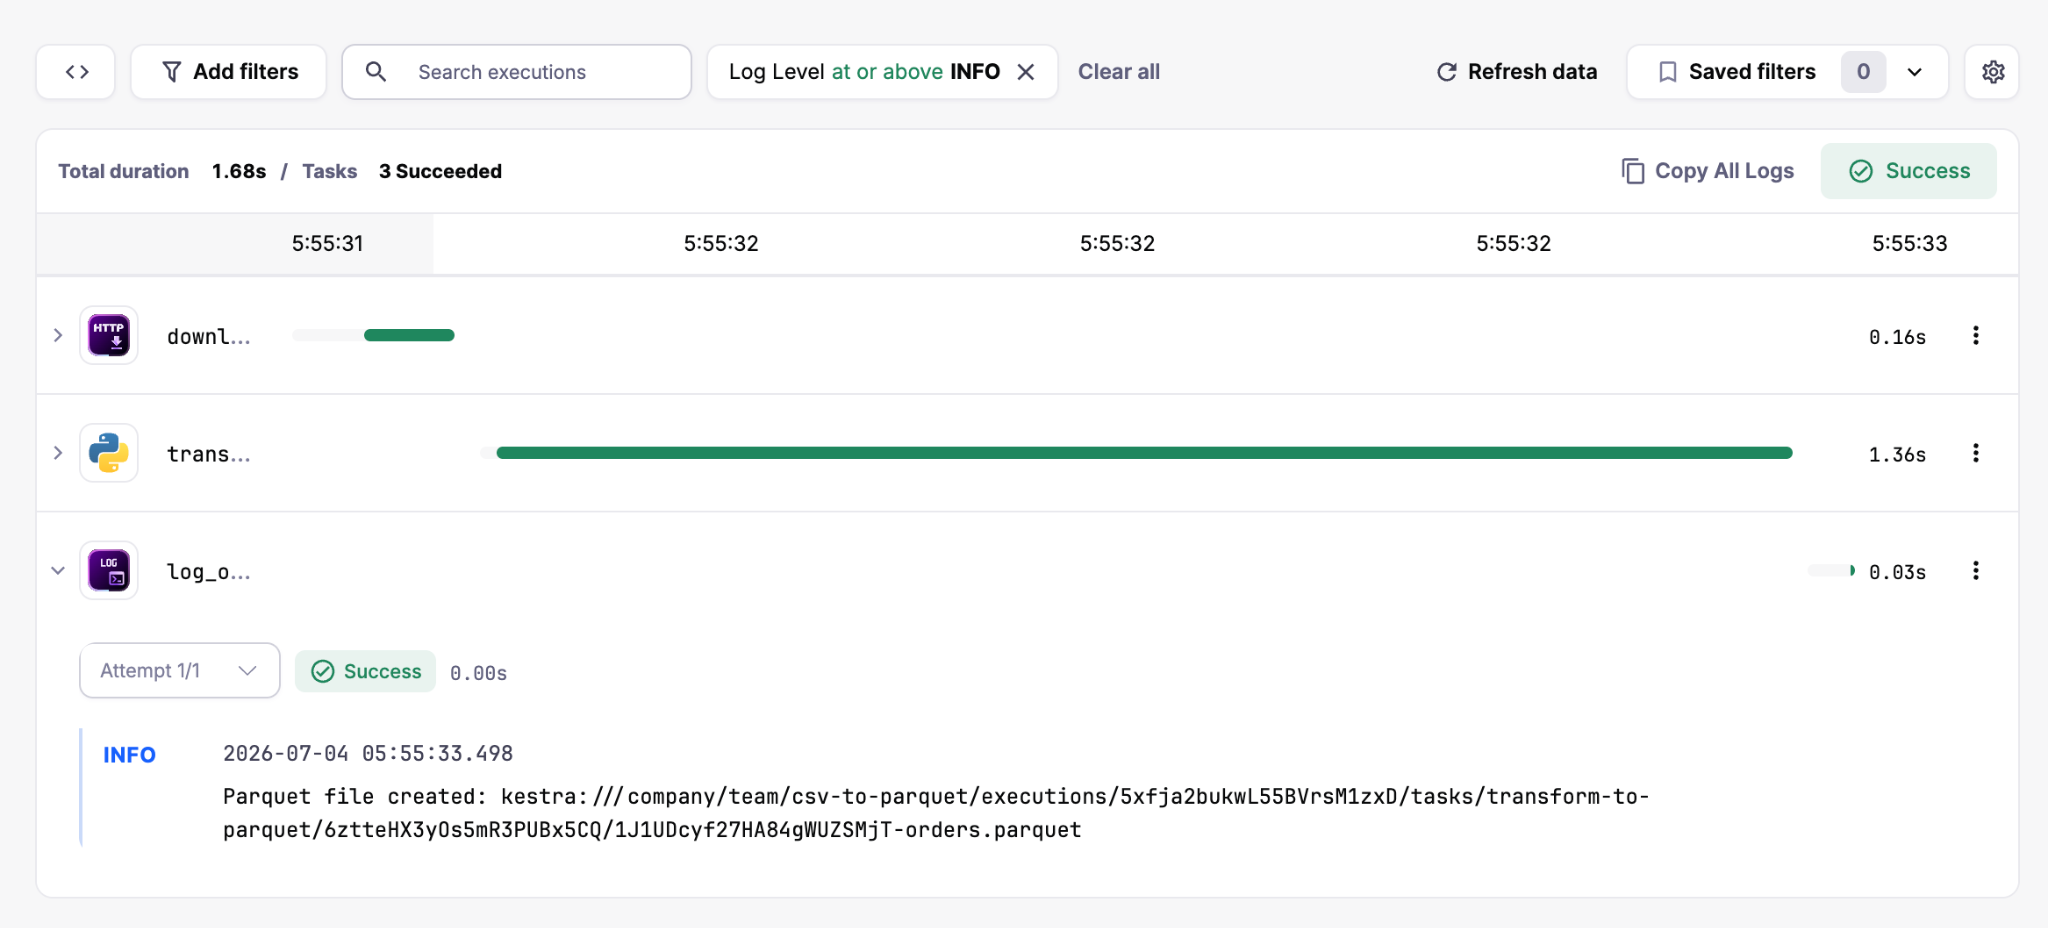Open the download task three-dot menu
Viewport: 2048px width, 928px height.
click(x=1976, y=336)
